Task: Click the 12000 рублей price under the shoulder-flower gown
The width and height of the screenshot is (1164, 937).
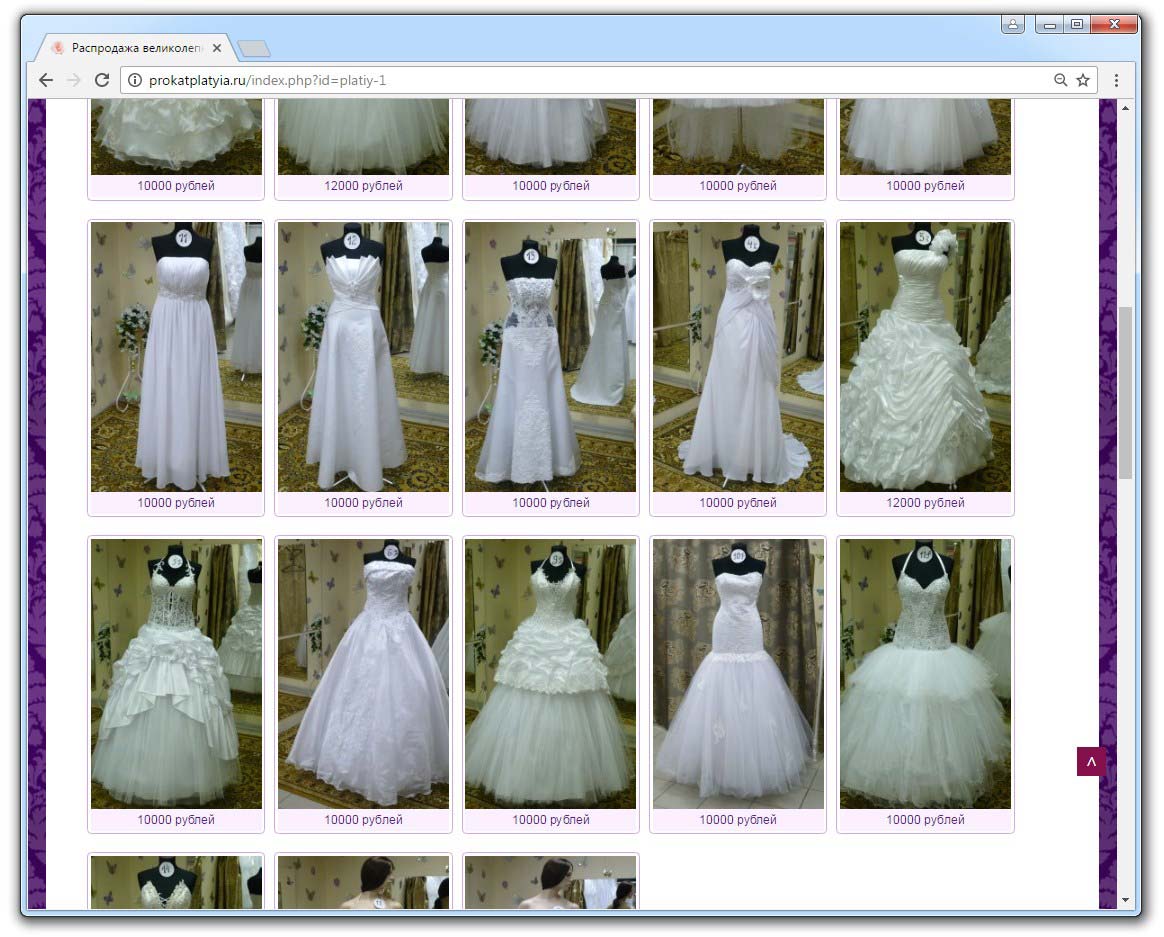Action: pyautogui.click(x=926, y=503)
